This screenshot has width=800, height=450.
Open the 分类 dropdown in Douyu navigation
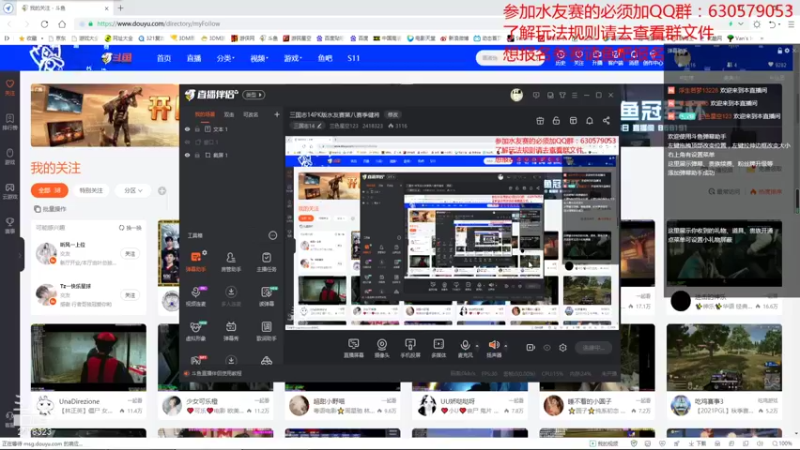(226, 58)
